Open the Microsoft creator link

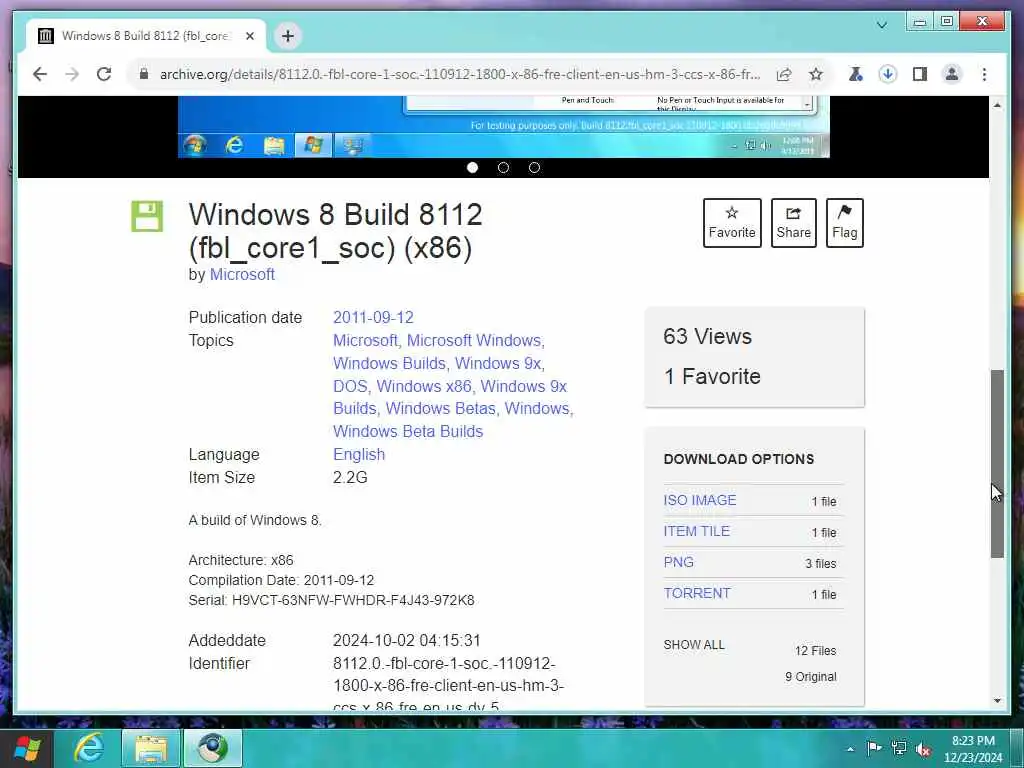tap(242, 275)
